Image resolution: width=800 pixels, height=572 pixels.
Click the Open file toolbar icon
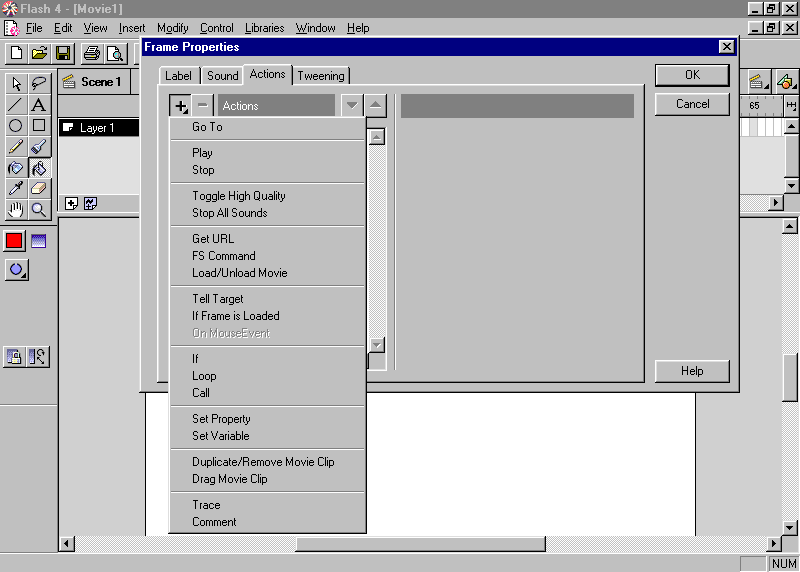click(39, 53)
